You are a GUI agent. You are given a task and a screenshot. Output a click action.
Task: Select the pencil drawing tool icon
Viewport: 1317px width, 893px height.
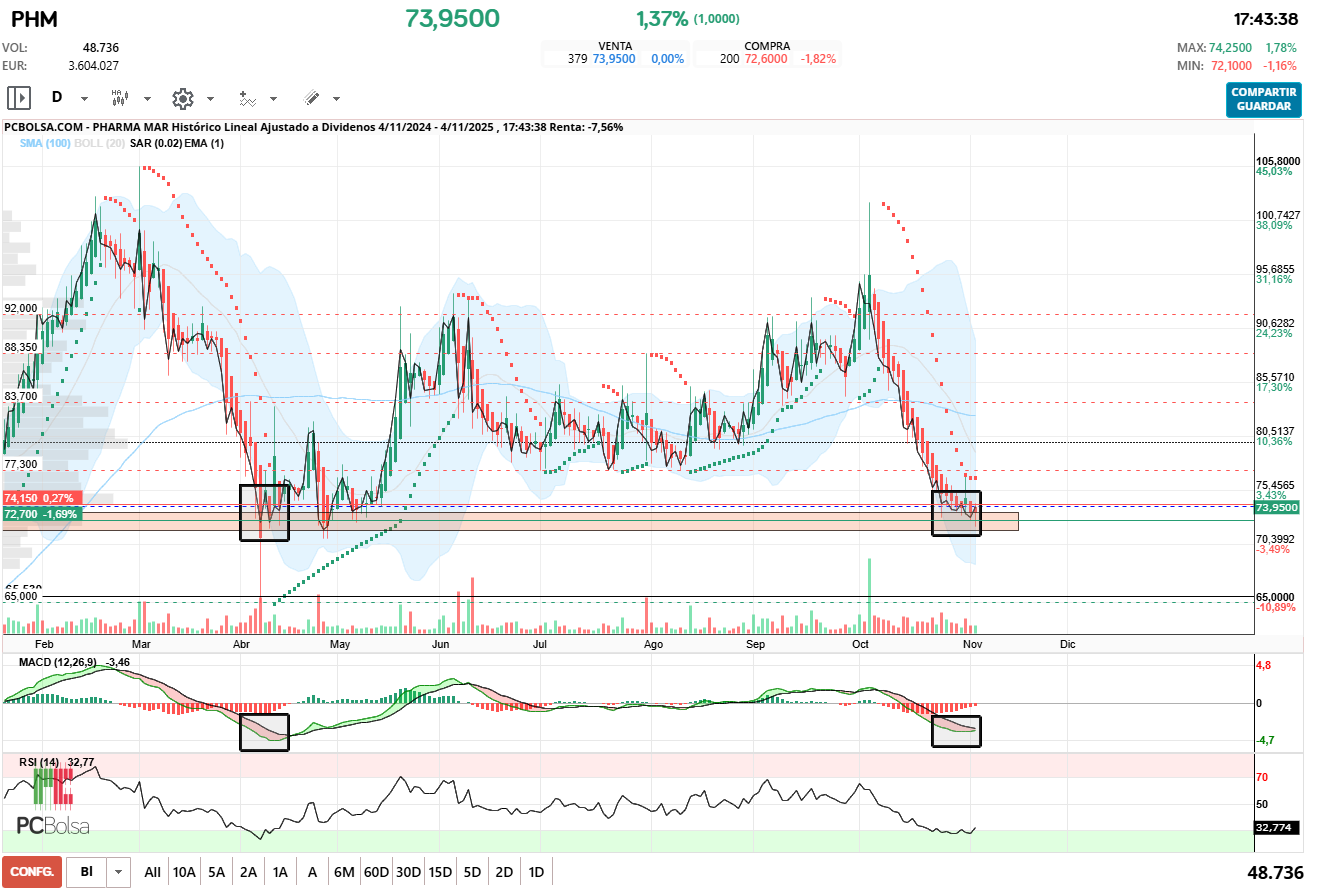[311, 98]
